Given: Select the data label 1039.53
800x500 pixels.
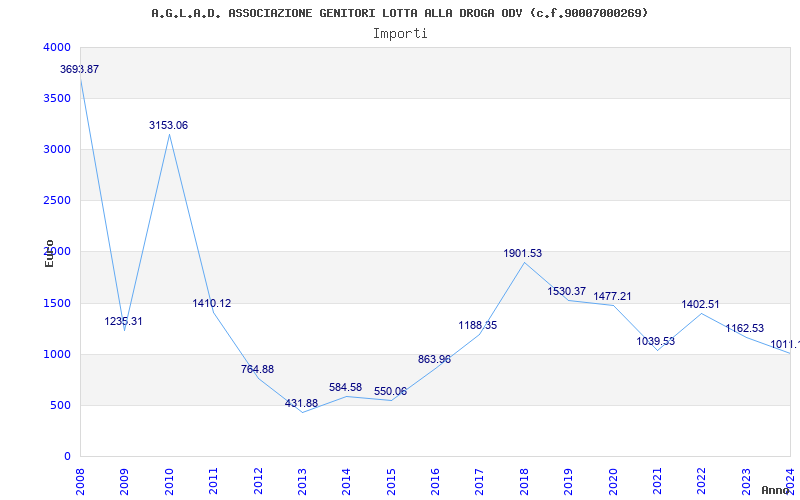Looking at the screenshot, I should (656, 341).
